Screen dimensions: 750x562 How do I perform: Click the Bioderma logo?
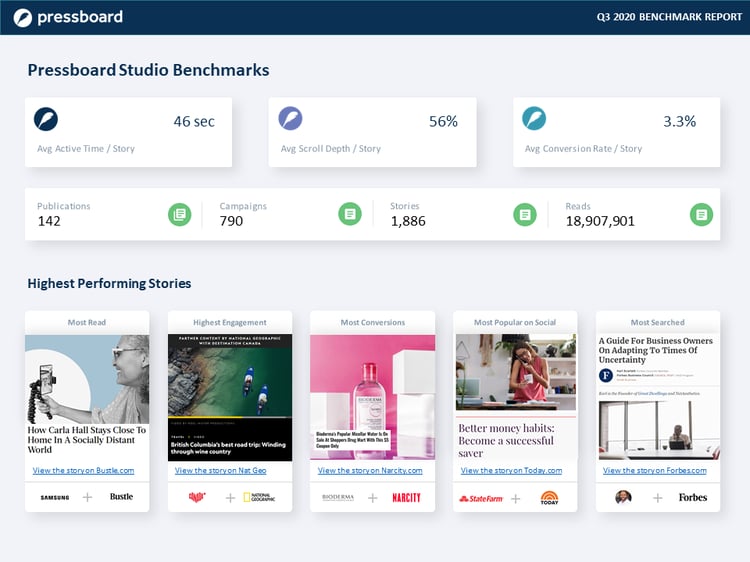(338, 497)
